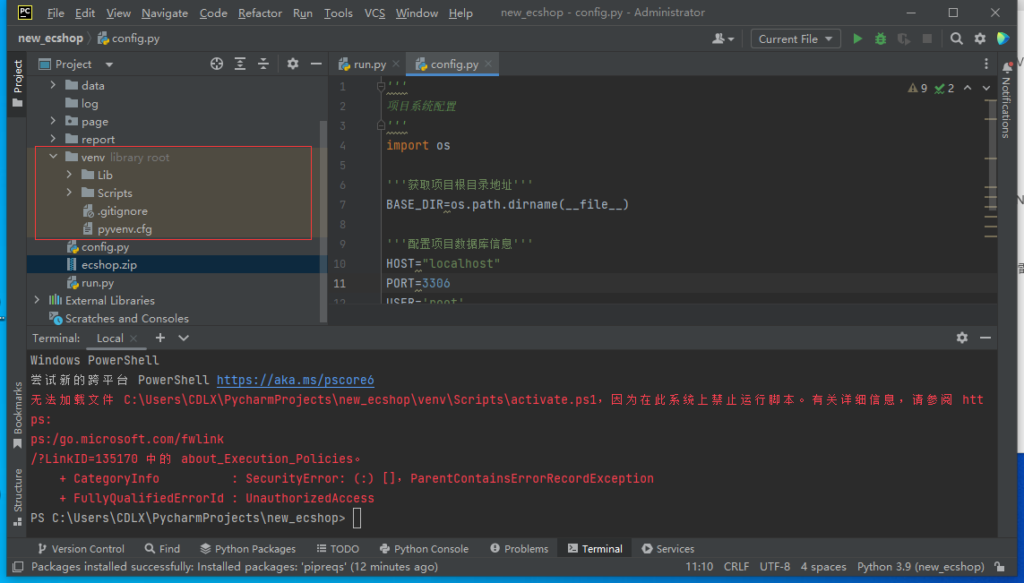
Task: Open Project panel gear options
Action: 292,64
